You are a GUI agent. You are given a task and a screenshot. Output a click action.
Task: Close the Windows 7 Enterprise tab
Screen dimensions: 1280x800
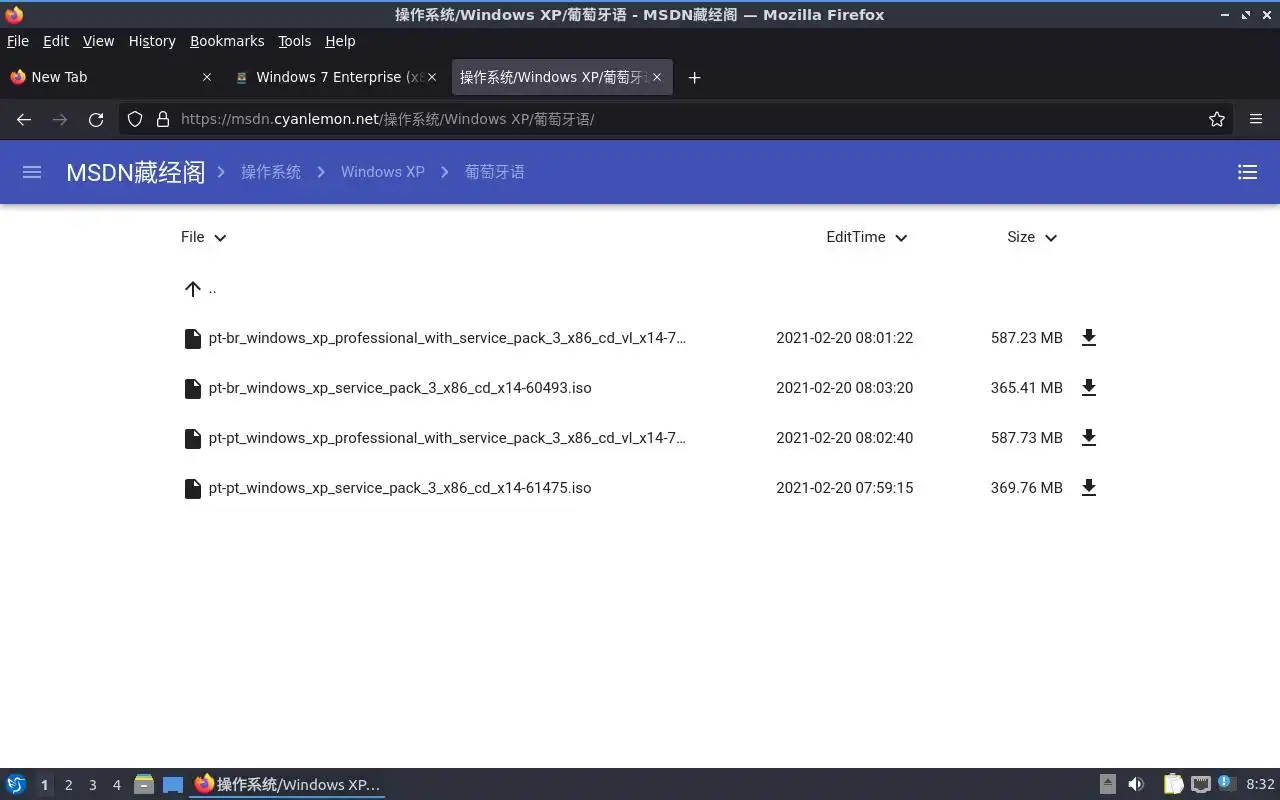(x=432, y=77)
